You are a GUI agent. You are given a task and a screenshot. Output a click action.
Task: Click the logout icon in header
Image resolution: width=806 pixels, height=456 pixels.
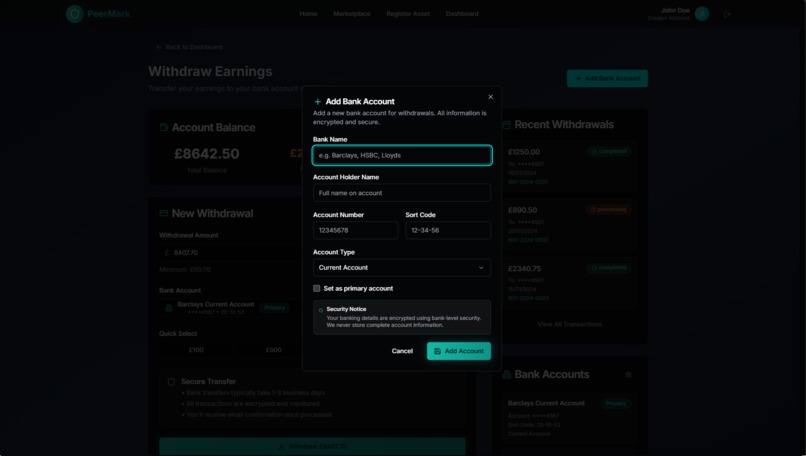coord(727,14)
